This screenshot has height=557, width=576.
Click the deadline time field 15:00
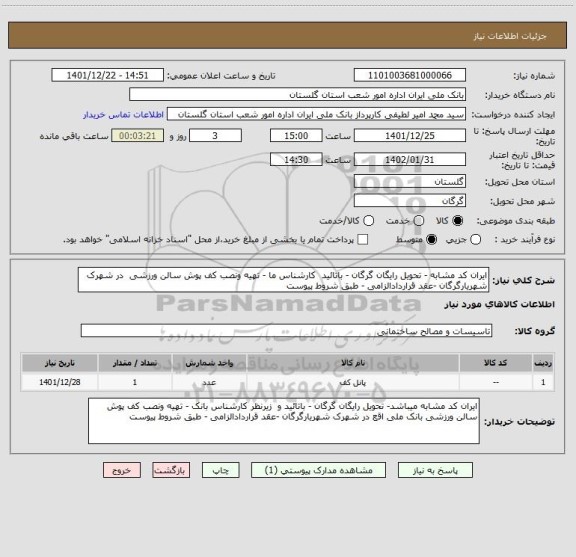click(x=296, y=136)
